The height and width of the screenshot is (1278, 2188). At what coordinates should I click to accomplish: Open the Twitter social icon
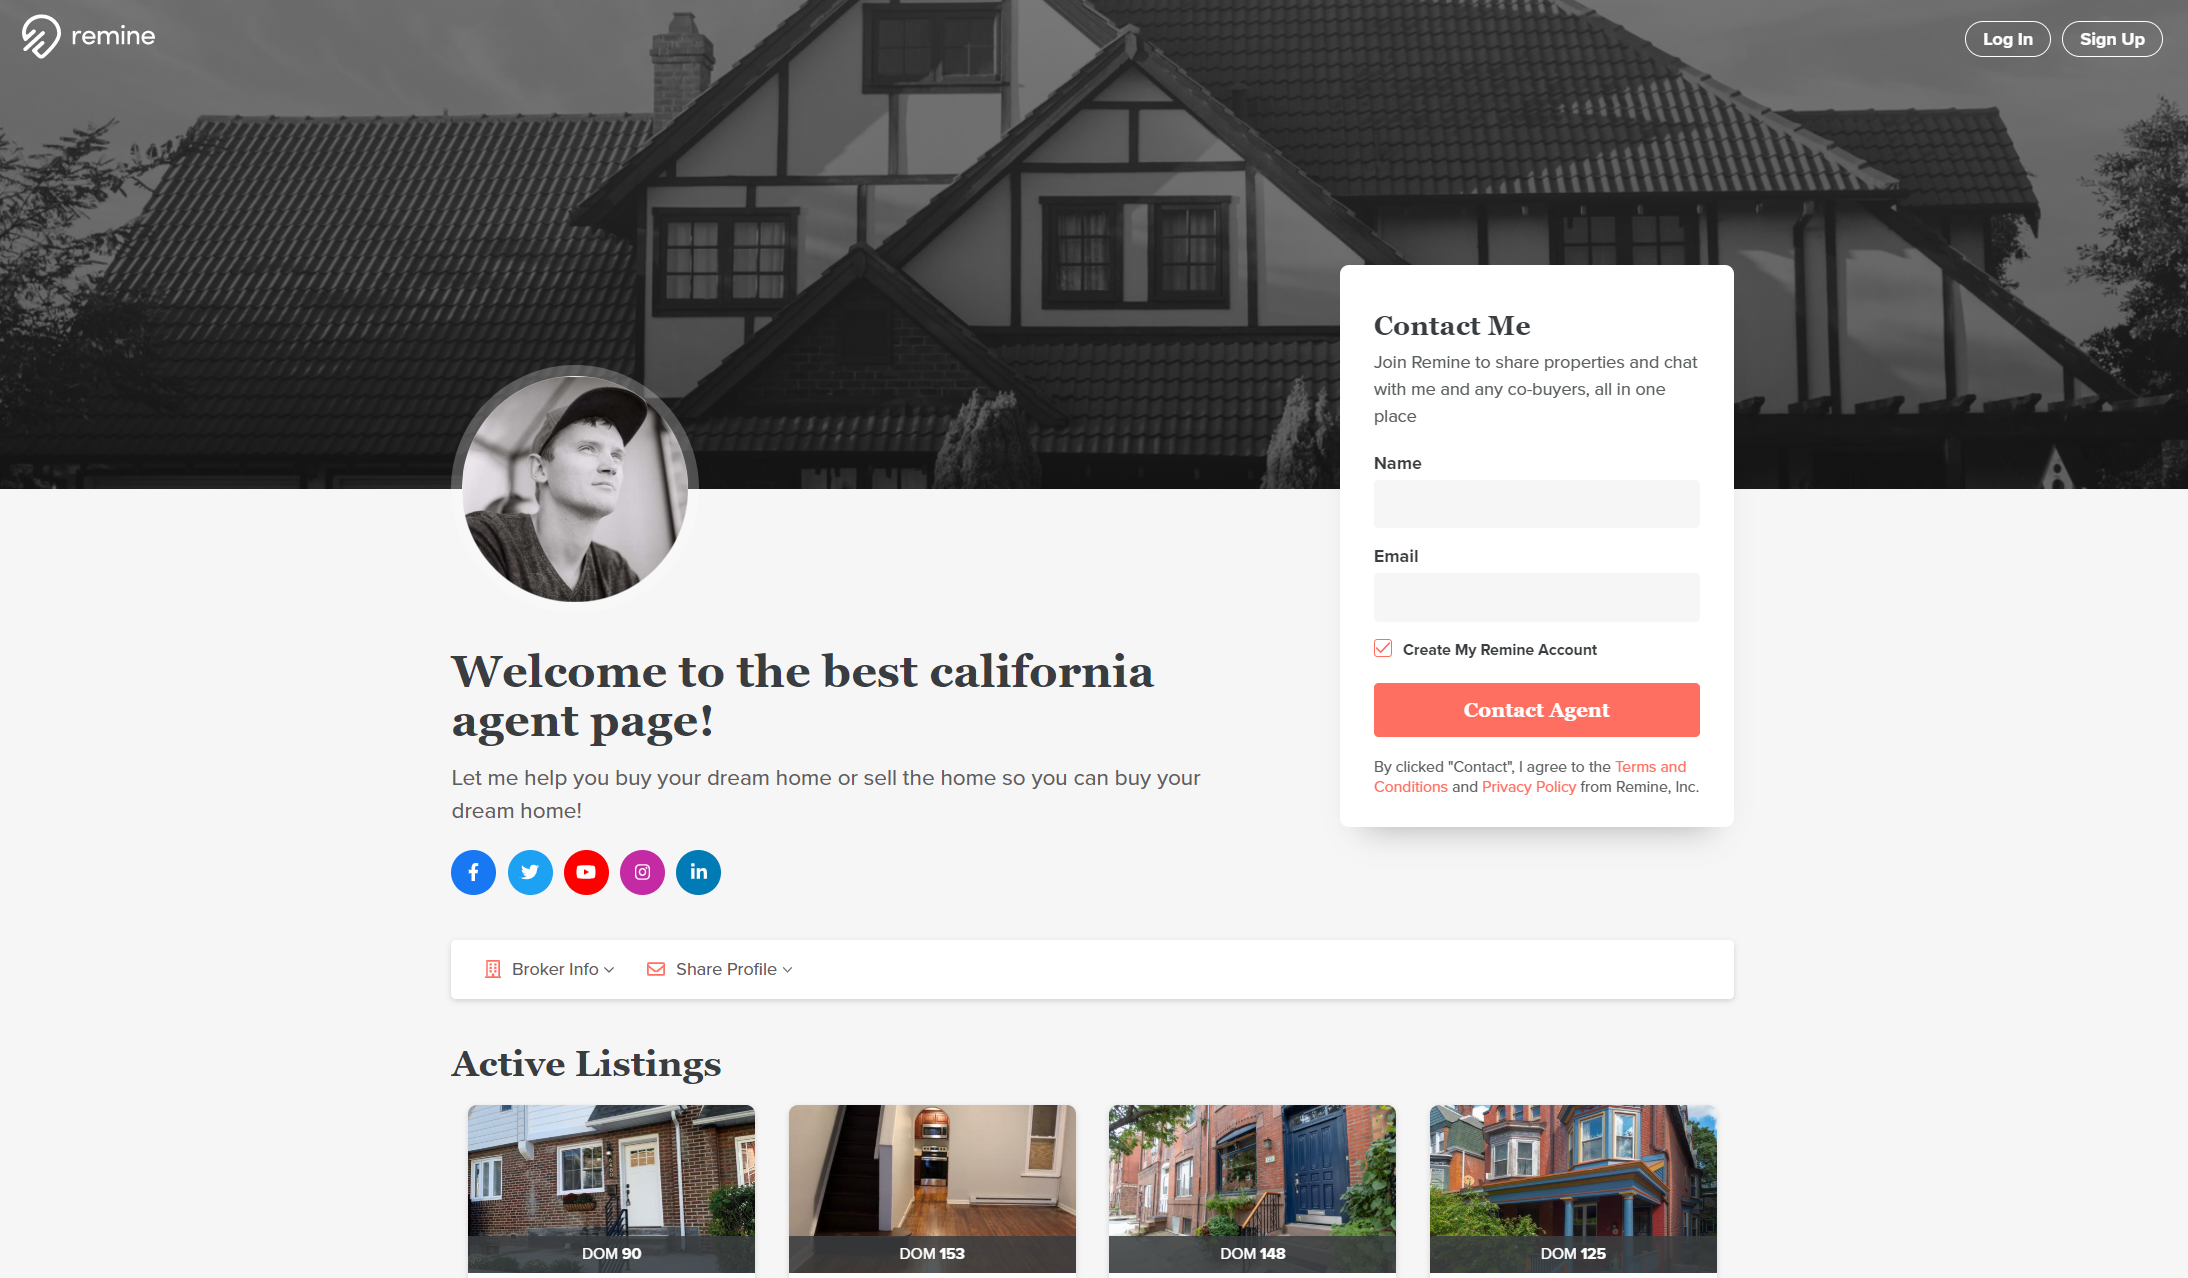(530, 872)
